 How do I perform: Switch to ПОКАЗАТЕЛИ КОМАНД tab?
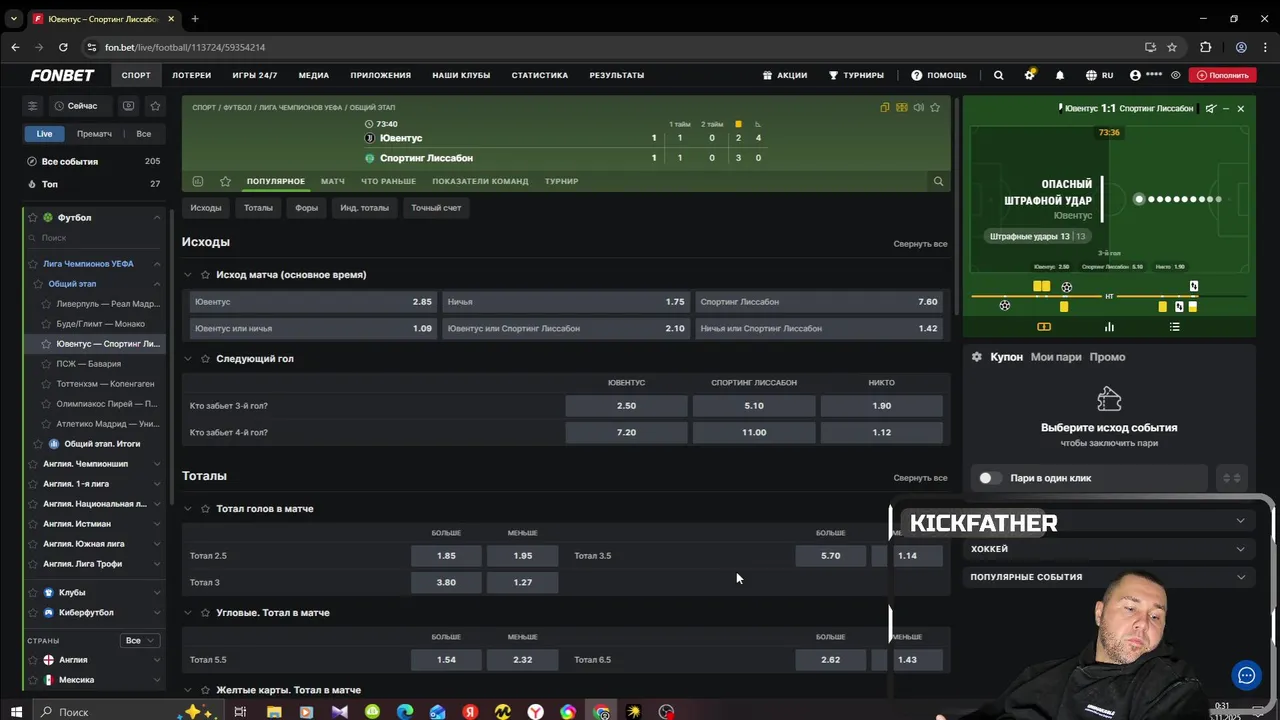480,181
